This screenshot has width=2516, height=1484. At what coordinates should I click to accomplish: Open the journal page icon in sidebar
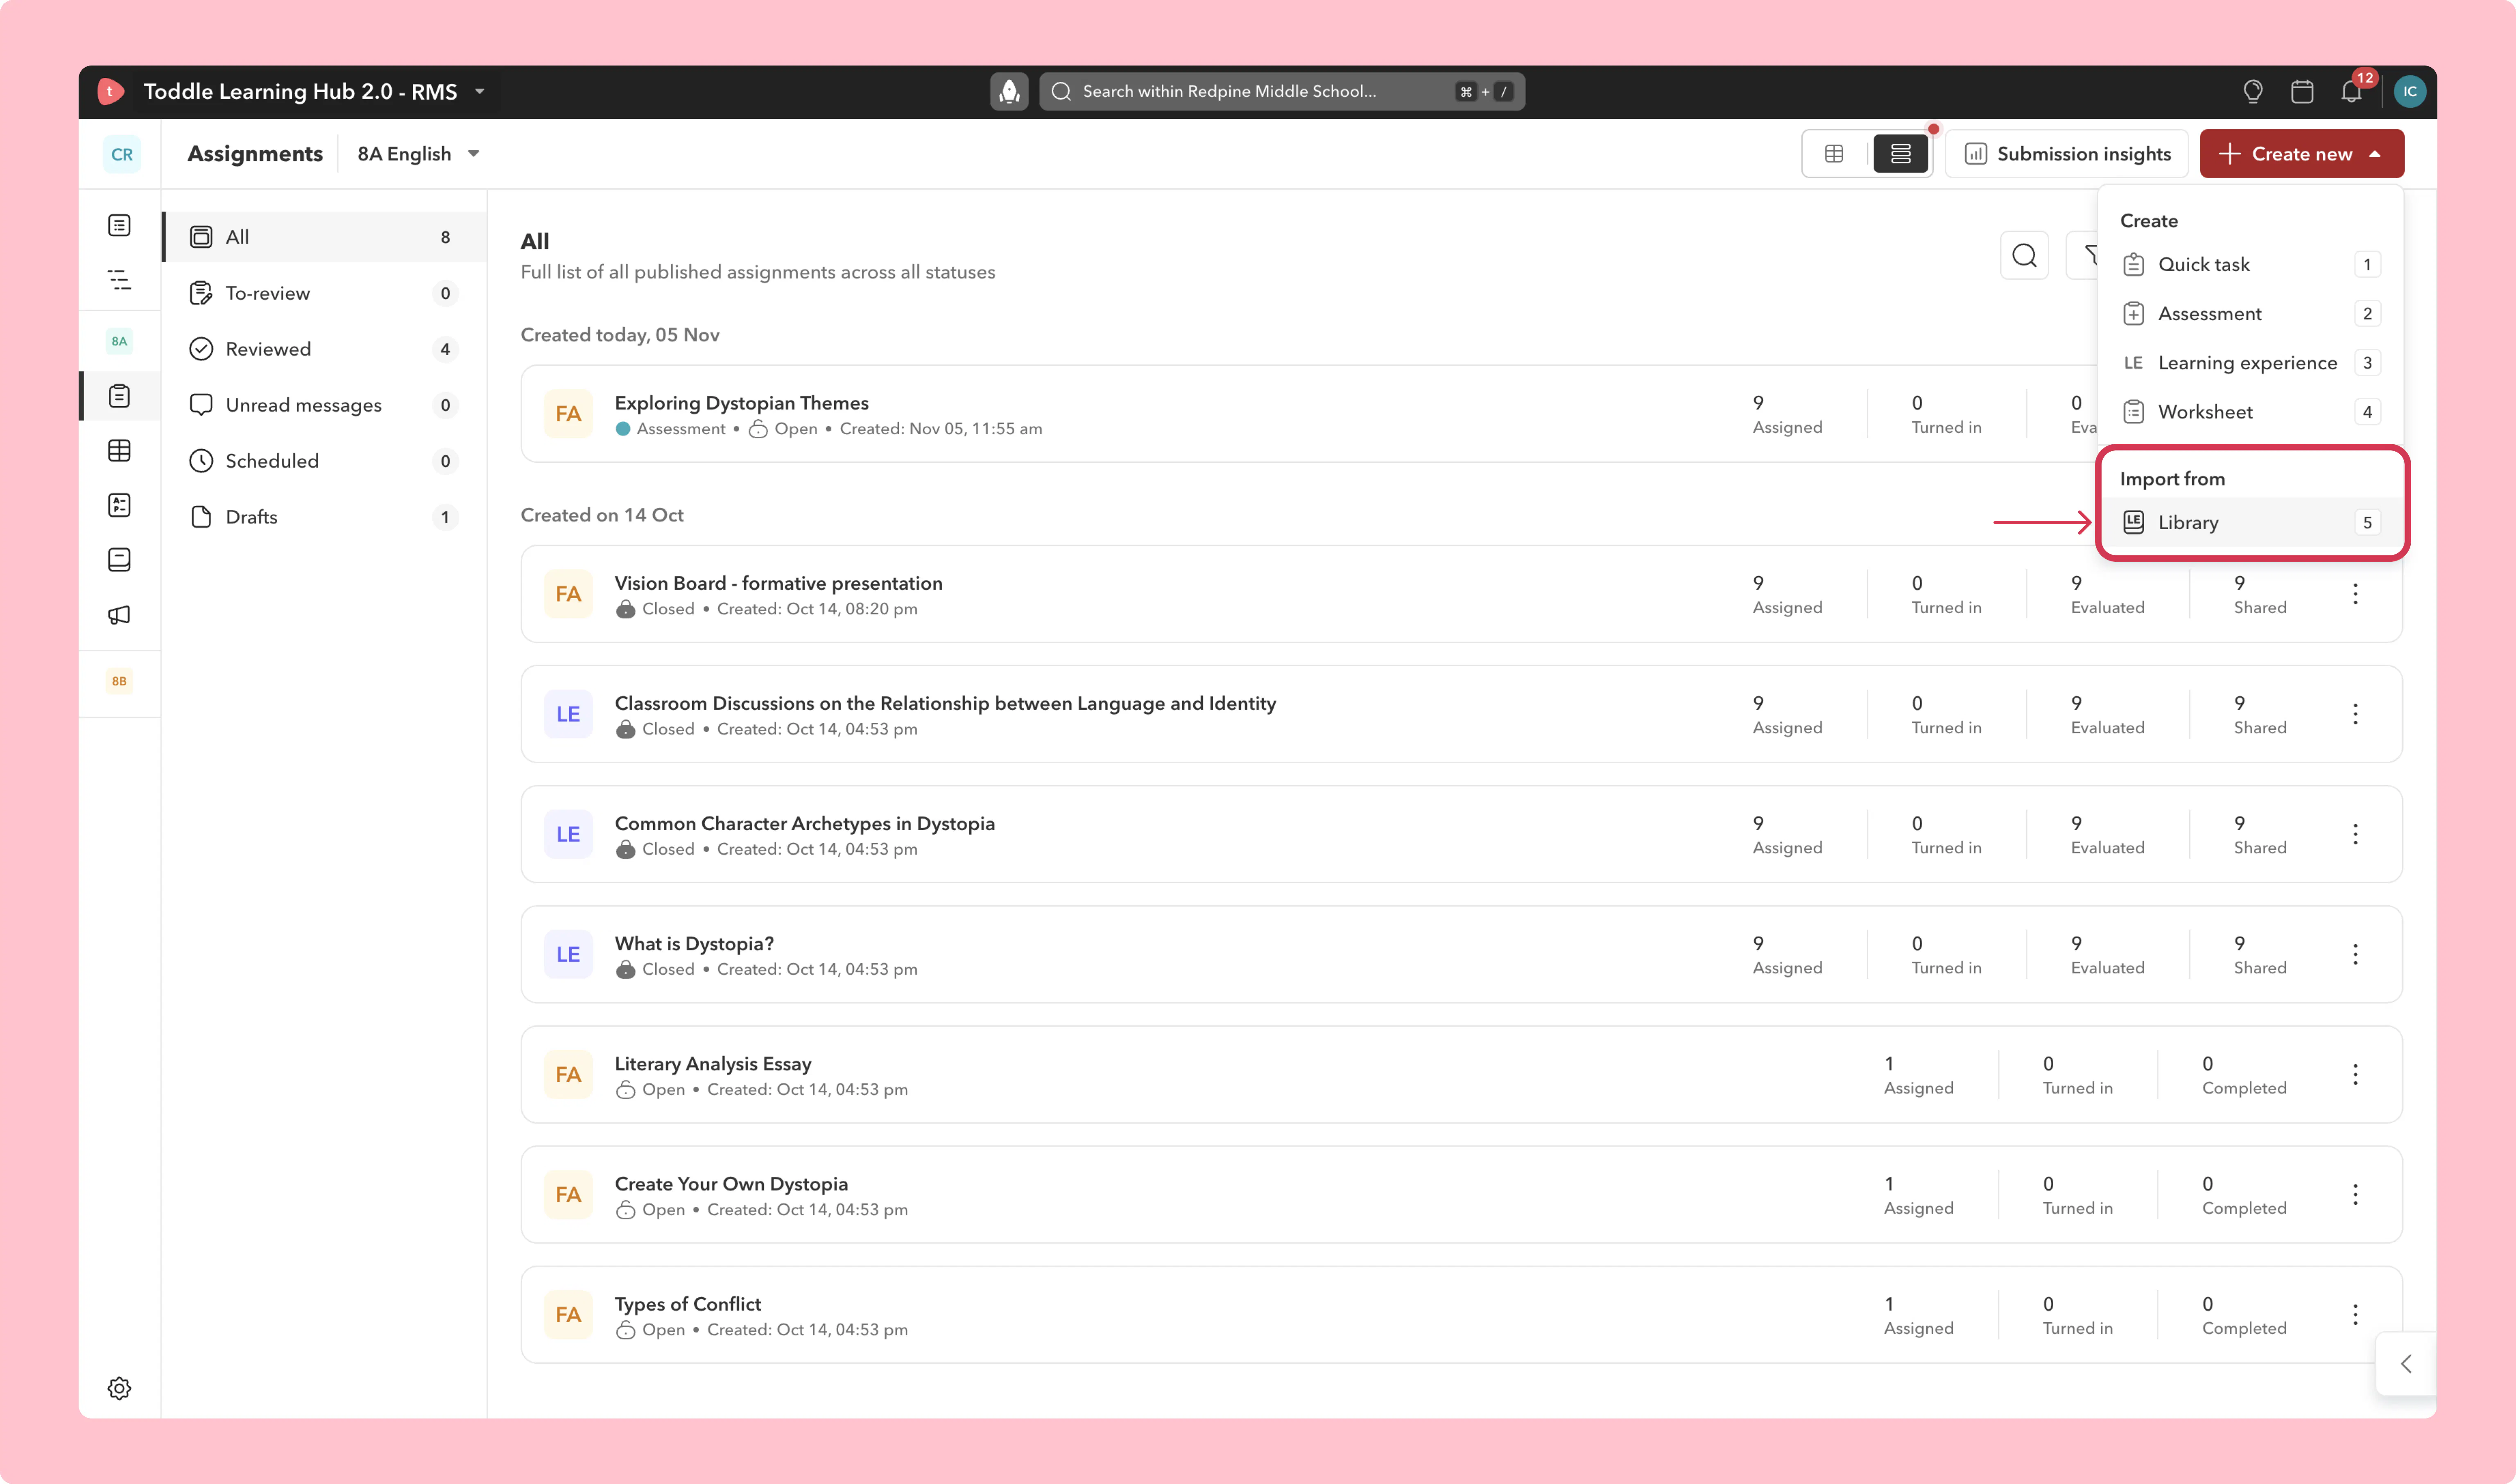119,560
